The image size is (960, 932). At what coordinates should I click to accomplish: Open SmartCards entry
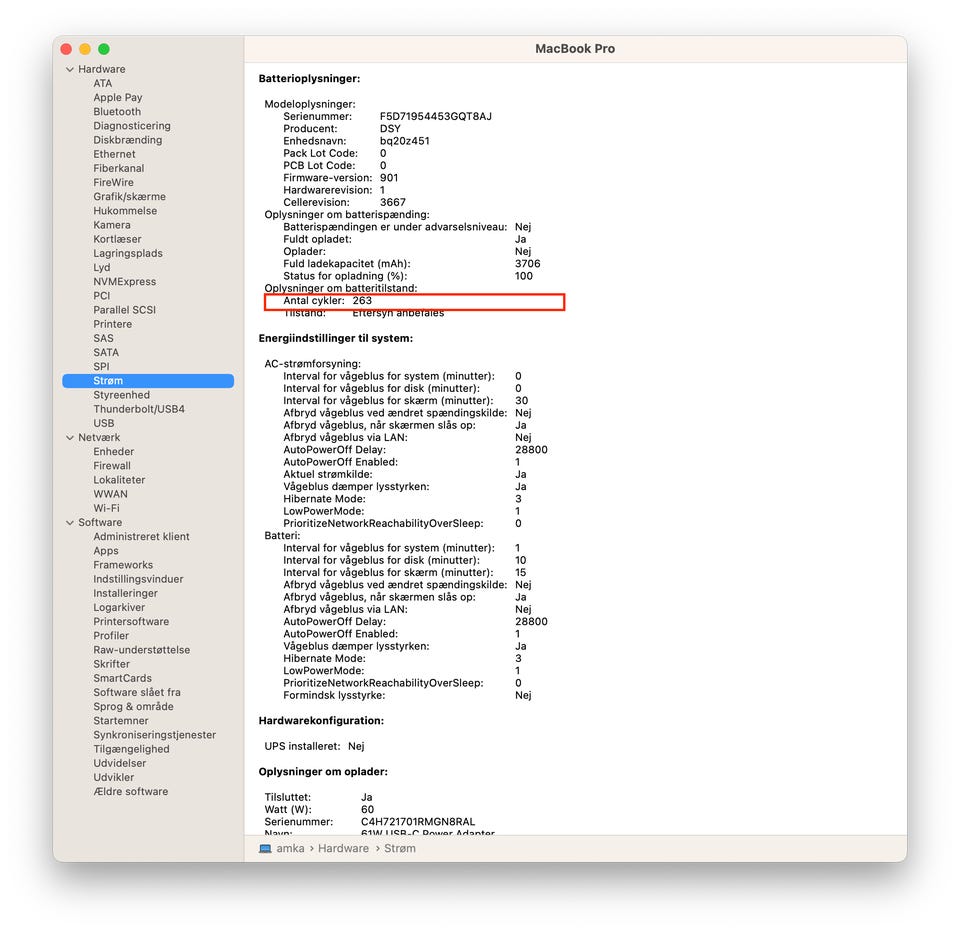coord(122,677)
